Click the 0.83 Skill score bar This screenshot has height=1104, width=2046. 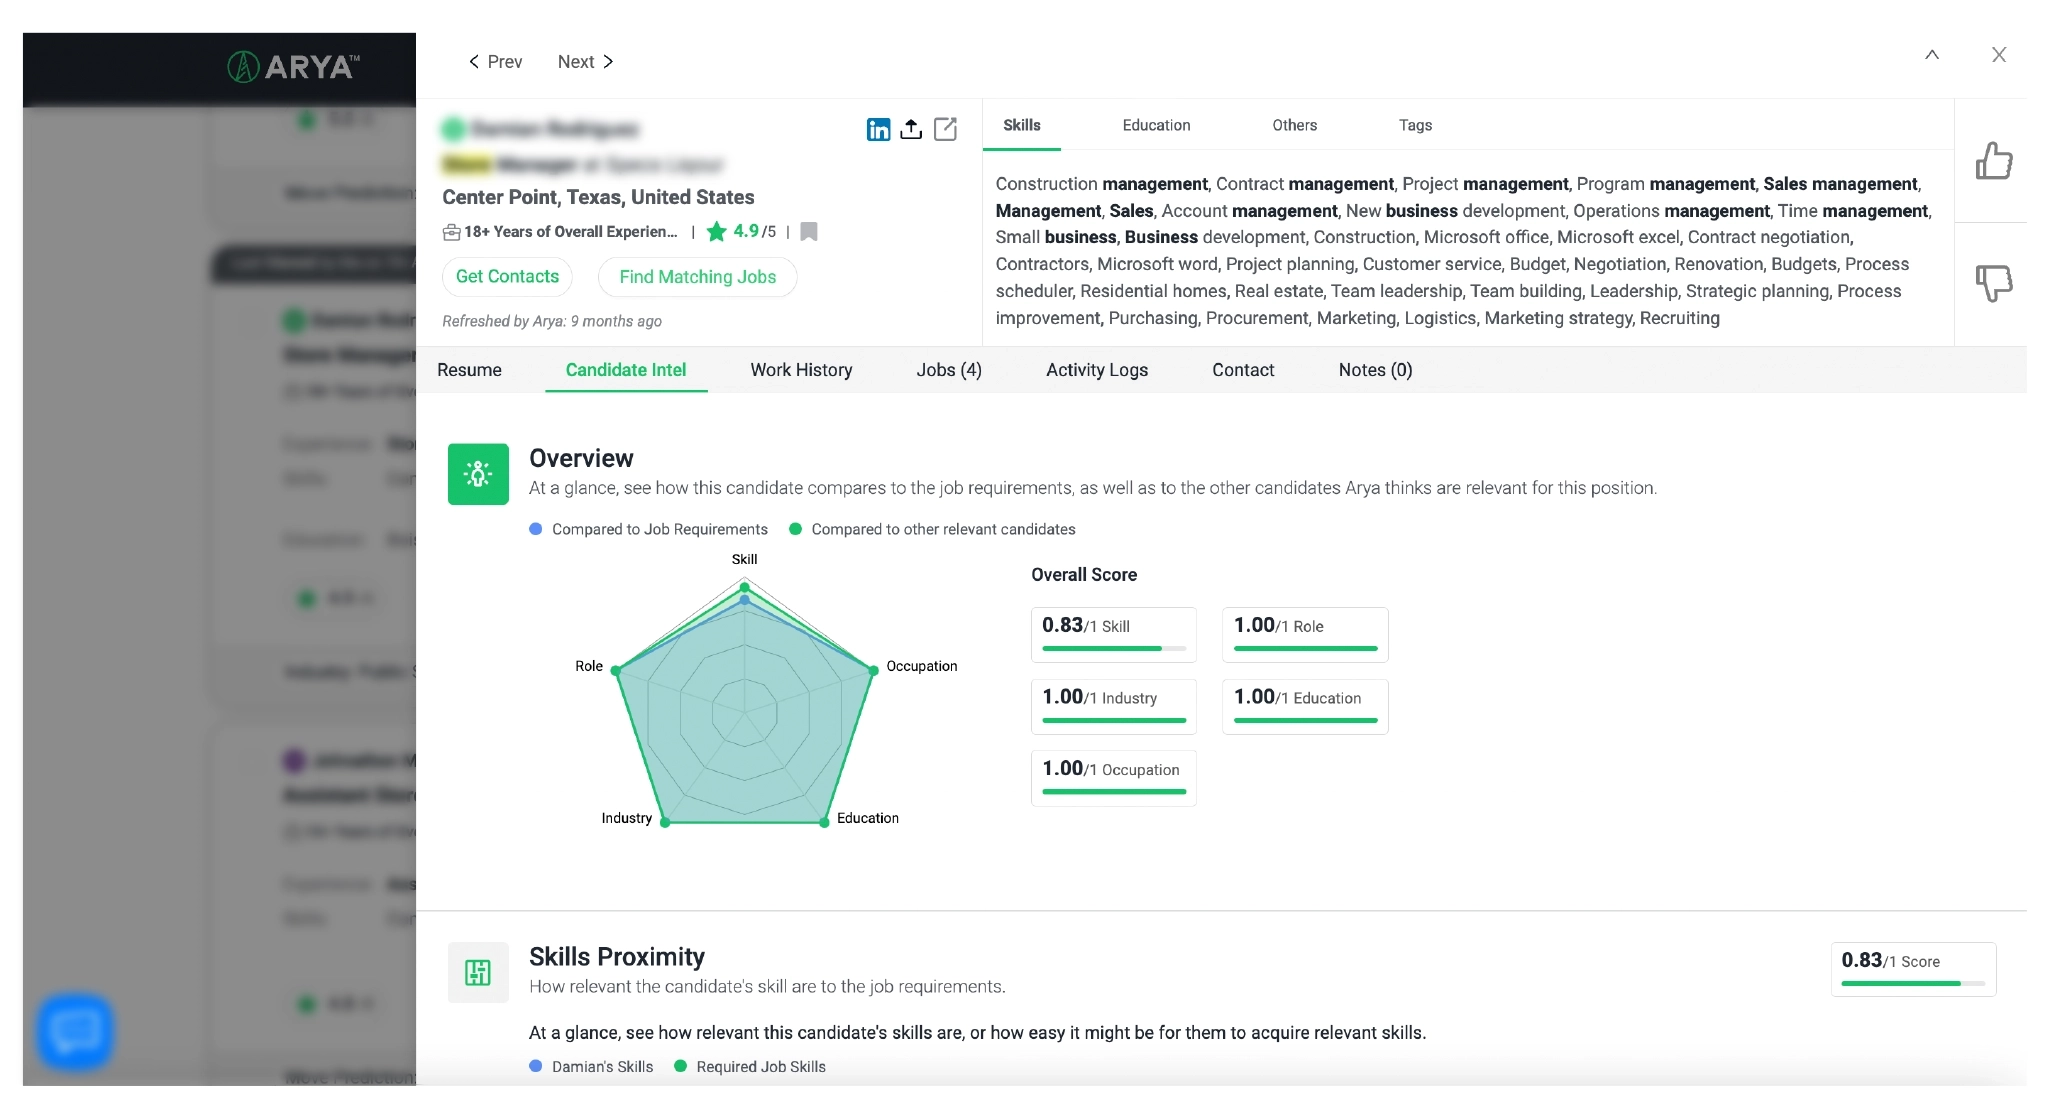point(1113,649)
